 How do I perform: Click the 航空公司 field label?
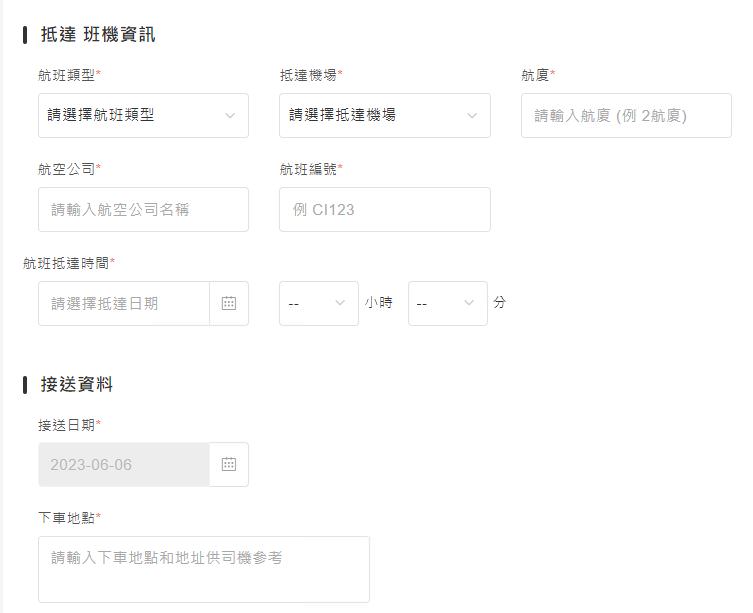coord(66,169)
